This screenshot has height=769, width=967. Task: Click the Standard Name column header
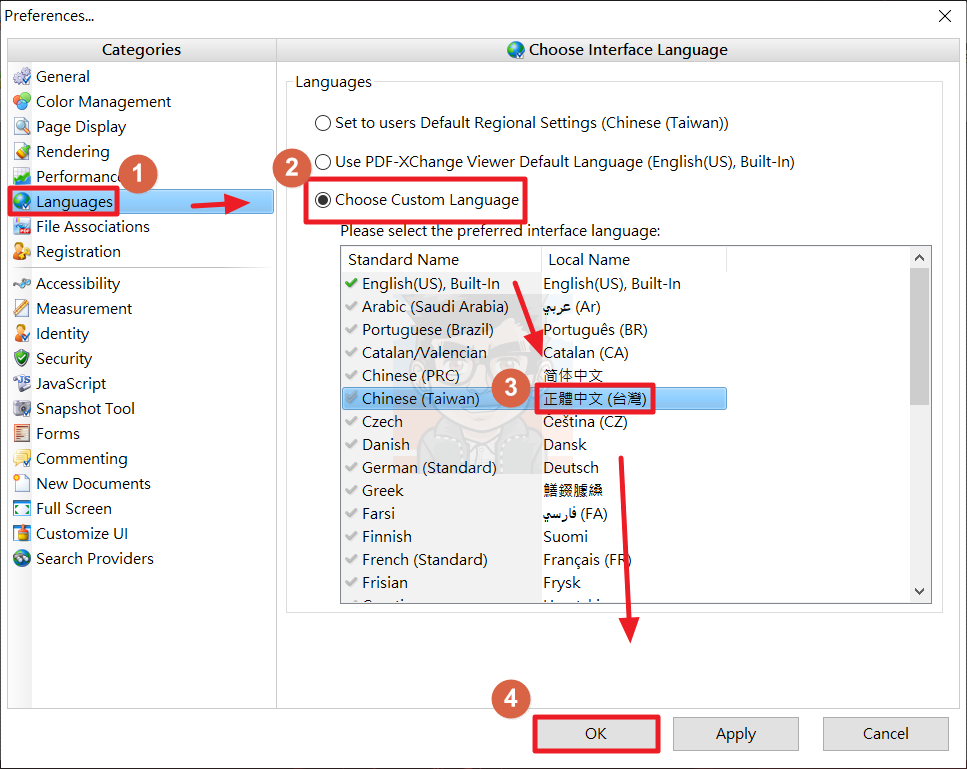tap(441, 260)
